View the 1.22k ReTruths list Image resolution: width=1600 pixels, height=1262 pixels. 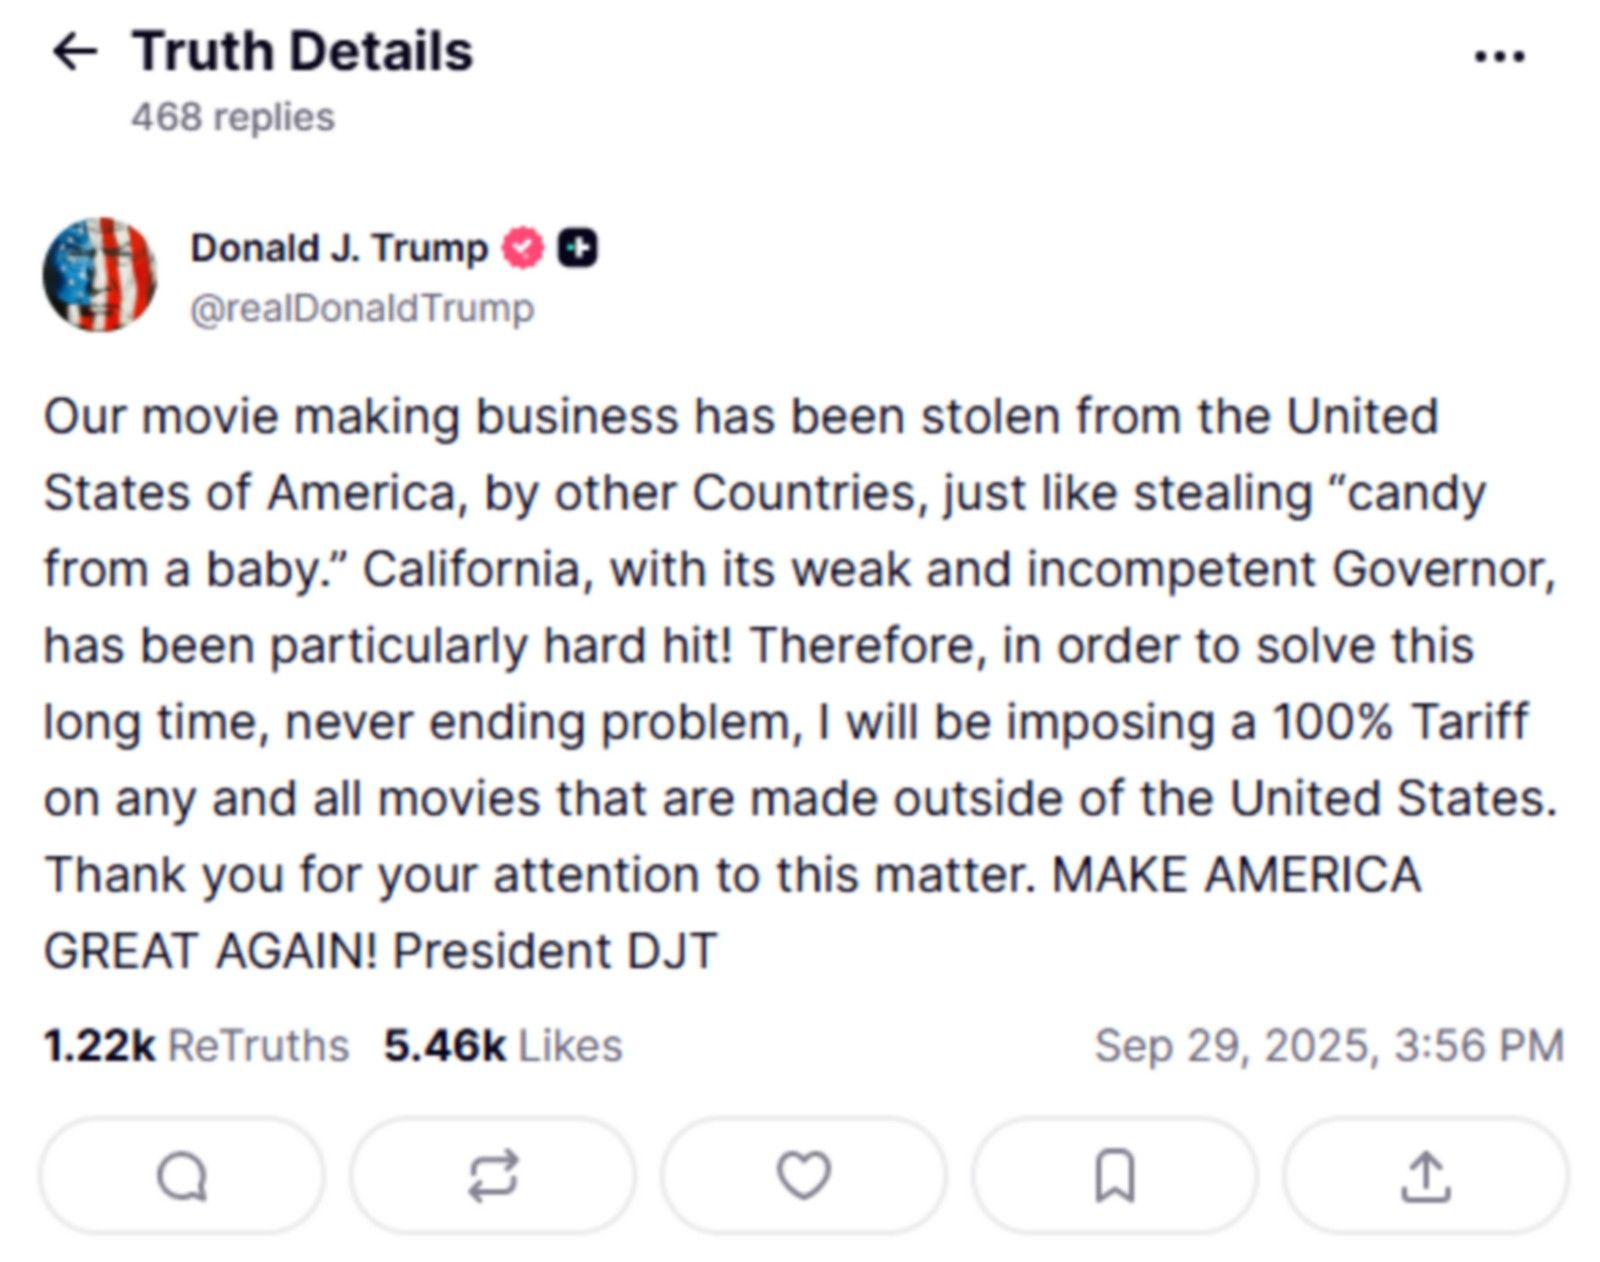click(x=196, y=1046)
